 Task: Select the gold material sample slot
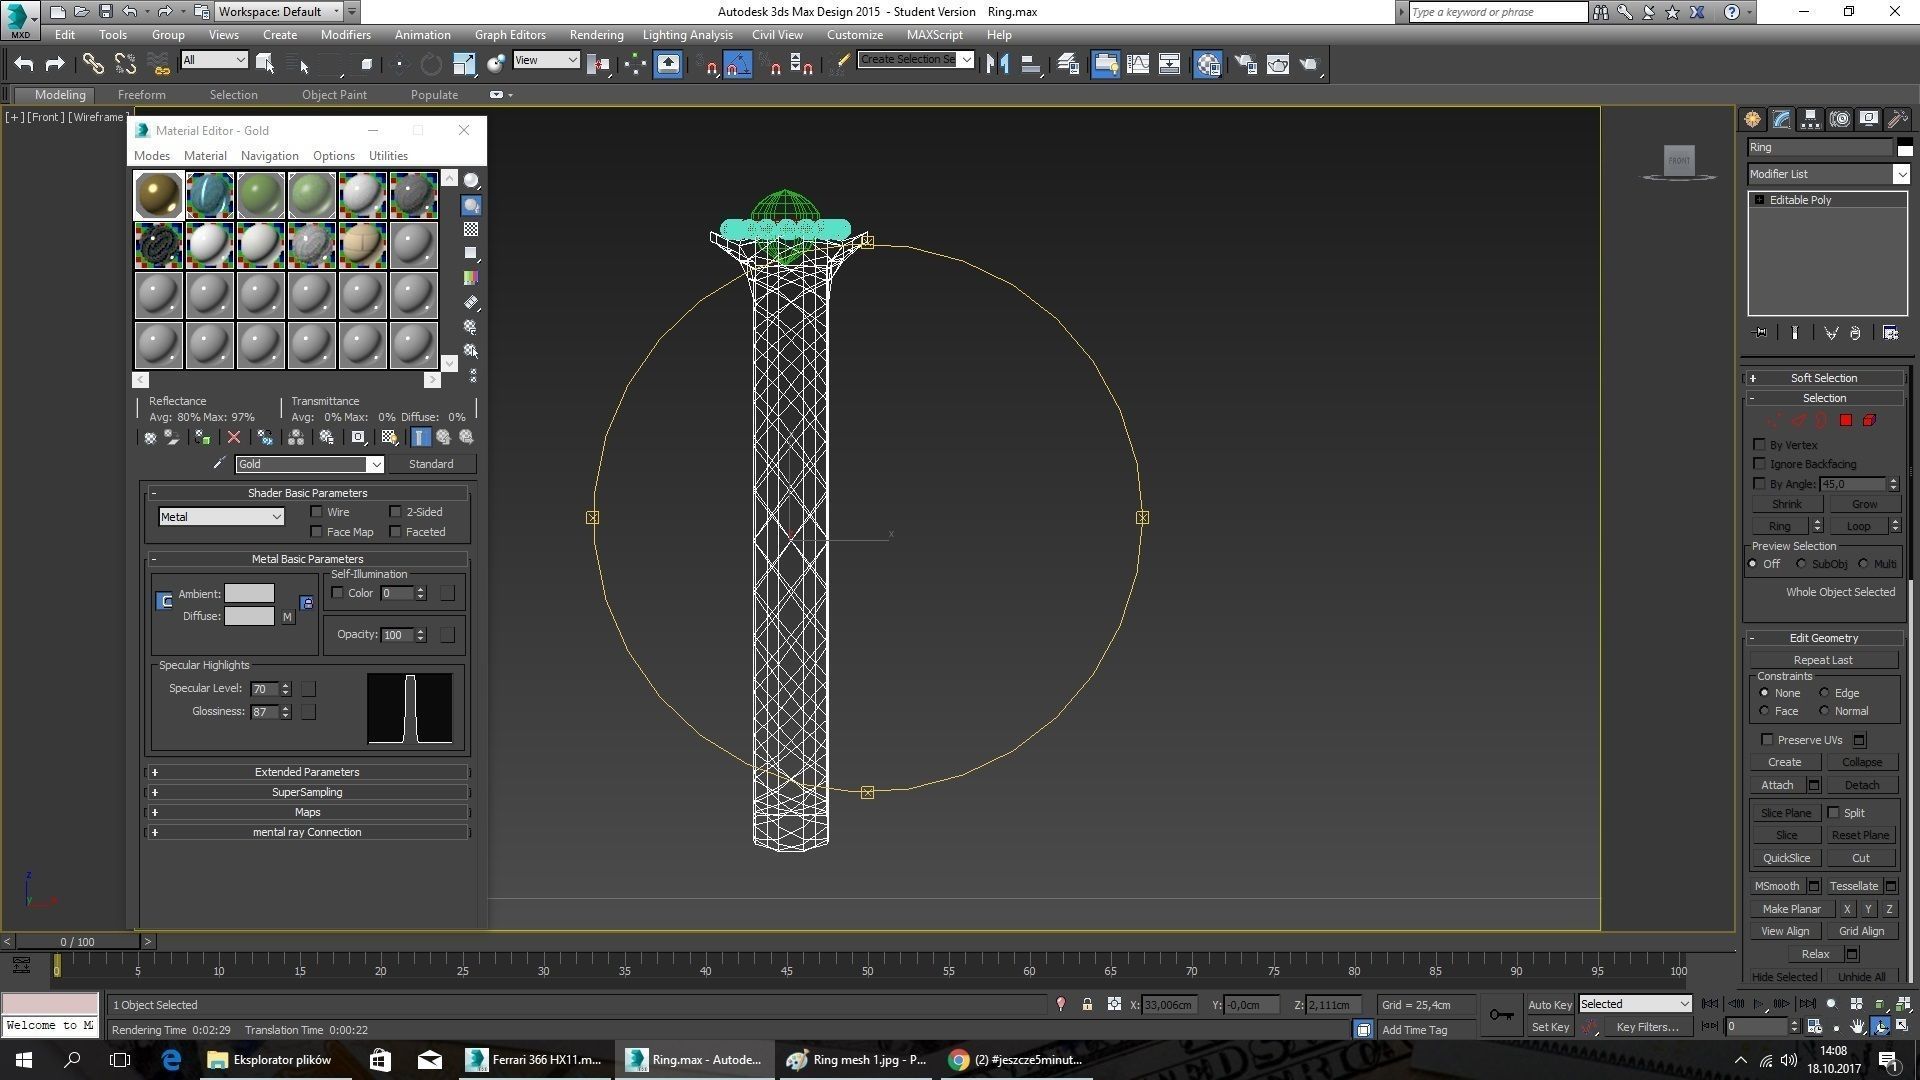(159, 195)
